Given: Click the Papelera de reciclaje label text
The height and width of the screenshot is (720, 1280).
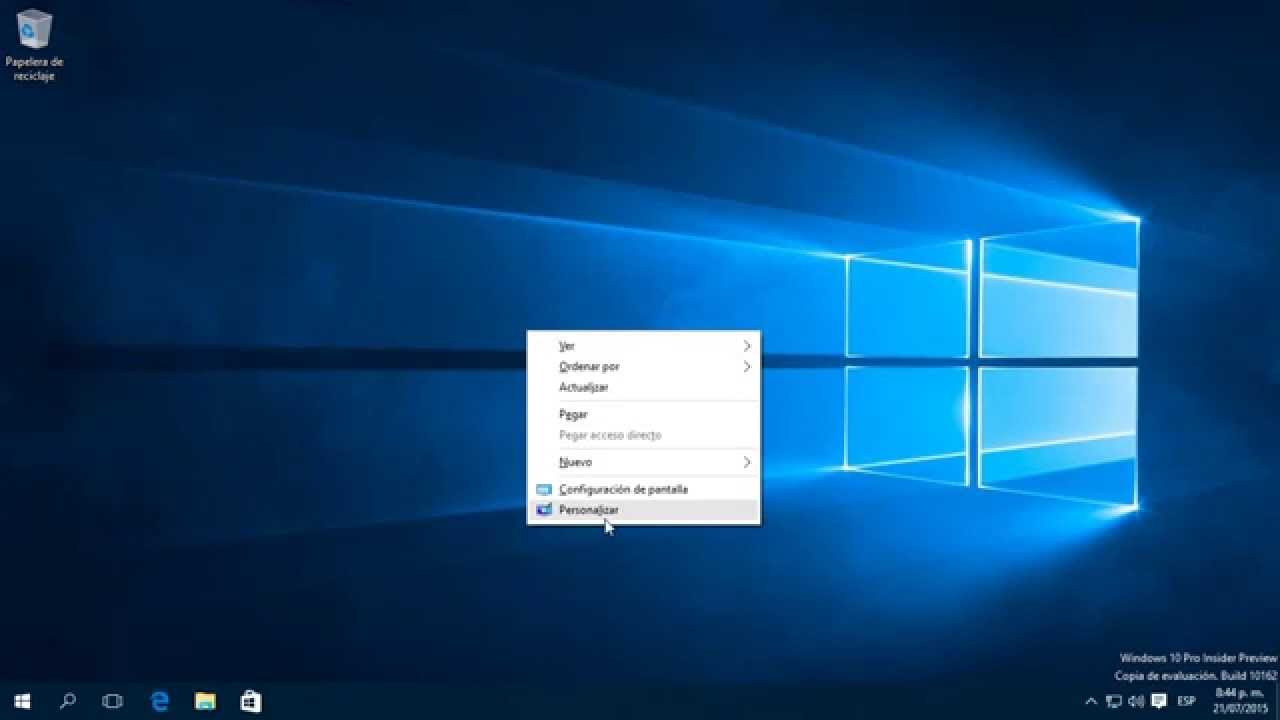Looking at the screenshot, I should tap(33, 67).
